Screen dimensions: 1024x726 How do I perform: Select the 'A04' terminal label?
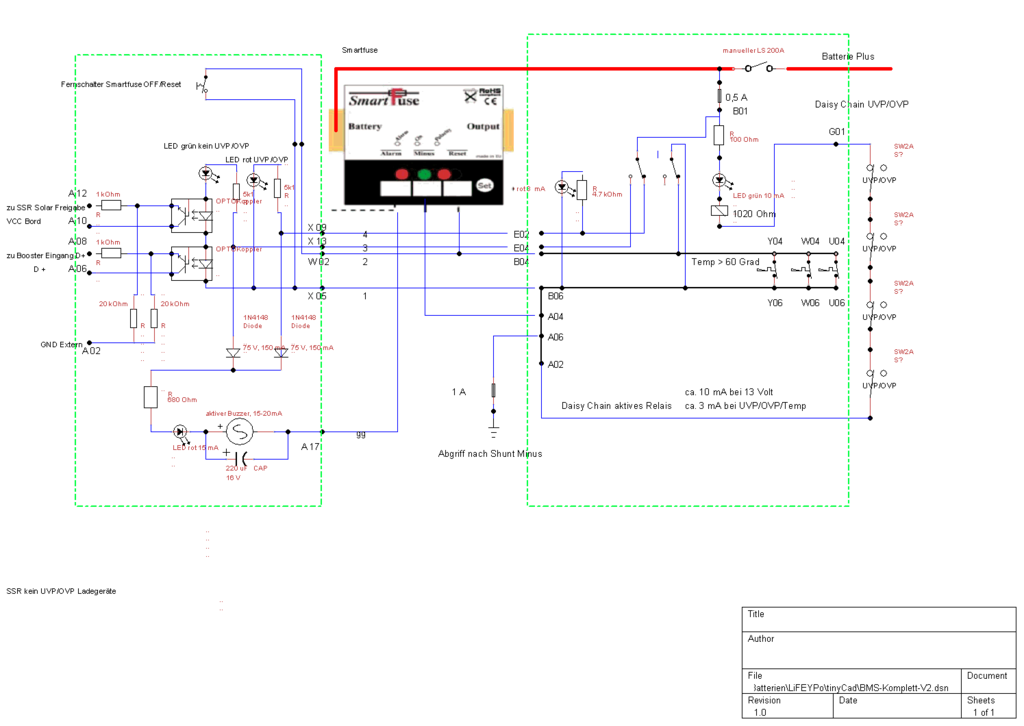tap(555, 317)
